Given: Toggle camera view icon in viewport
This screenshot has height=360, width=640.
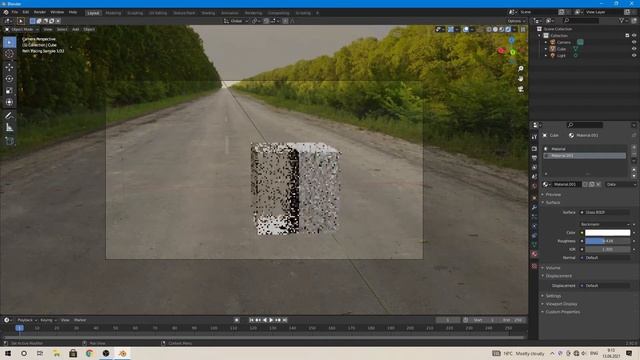Looking at the screenshot, I should pos(520,89).
